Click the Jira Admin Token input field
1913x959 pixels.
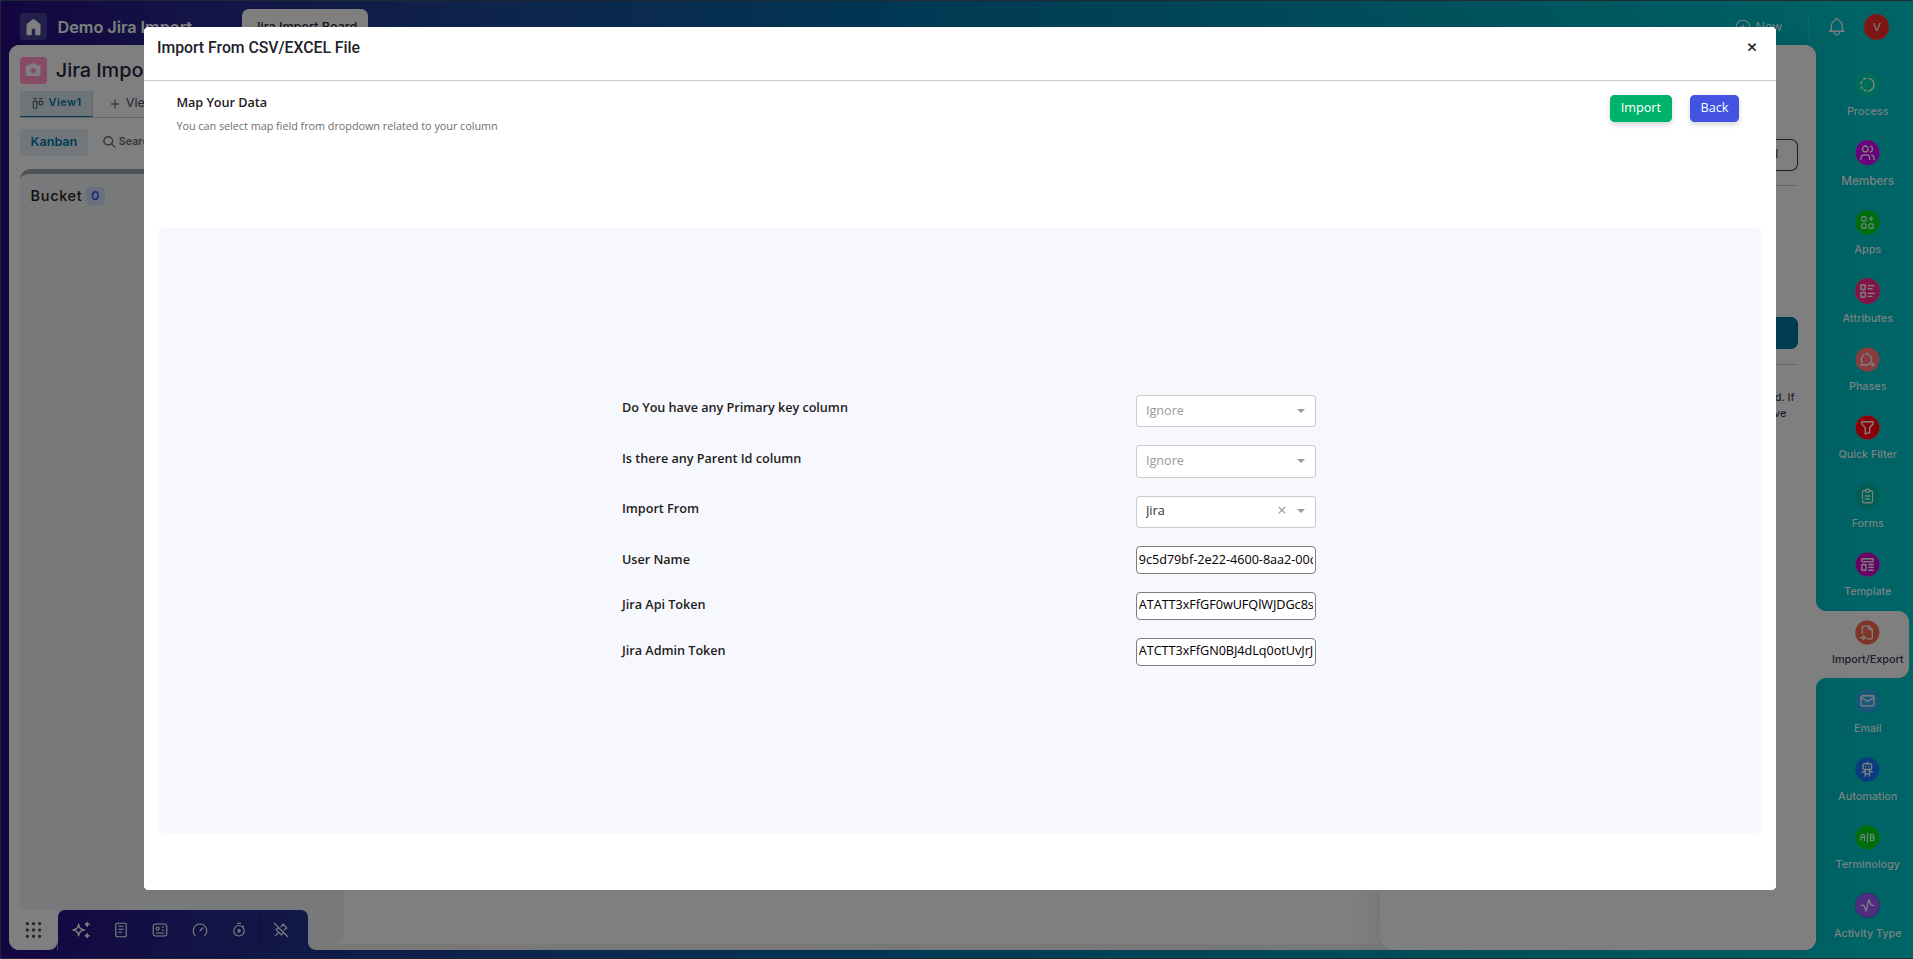point(1225,651)
